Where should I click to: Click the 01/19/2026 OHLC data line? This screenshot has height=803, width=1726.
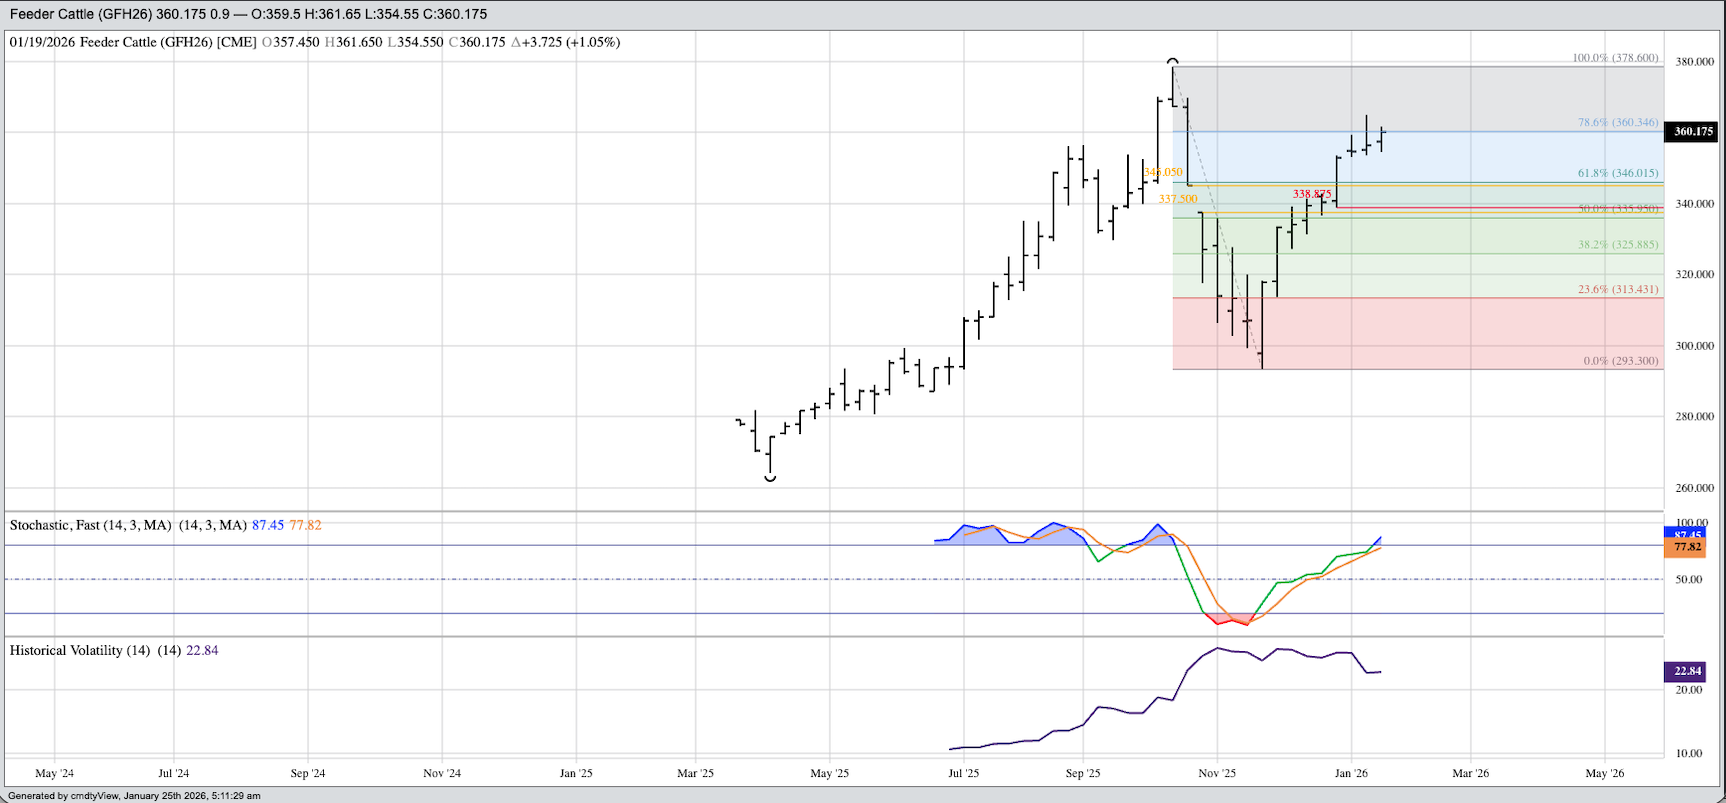[315, 42]
